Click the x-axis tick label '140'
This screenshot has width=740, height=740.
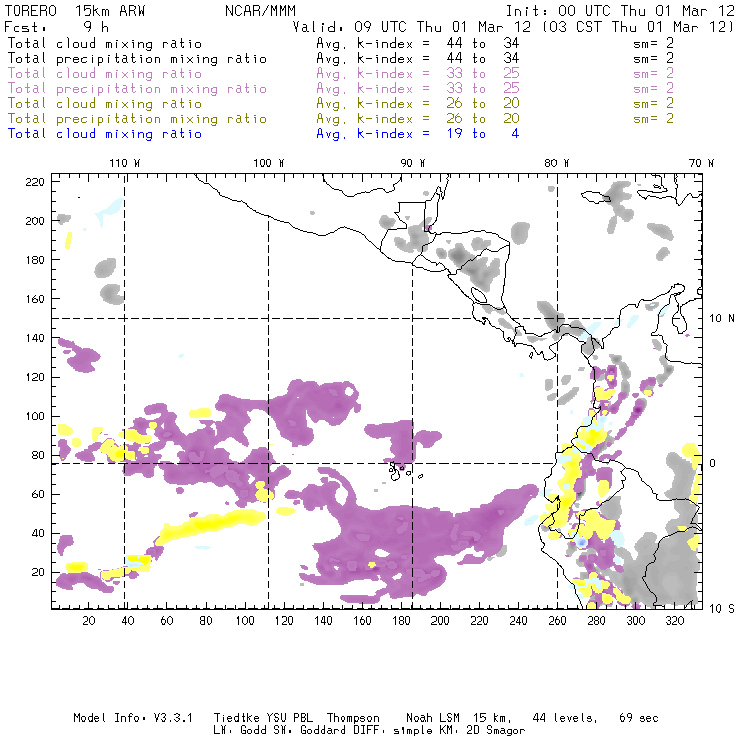click(x=323, y=621)
